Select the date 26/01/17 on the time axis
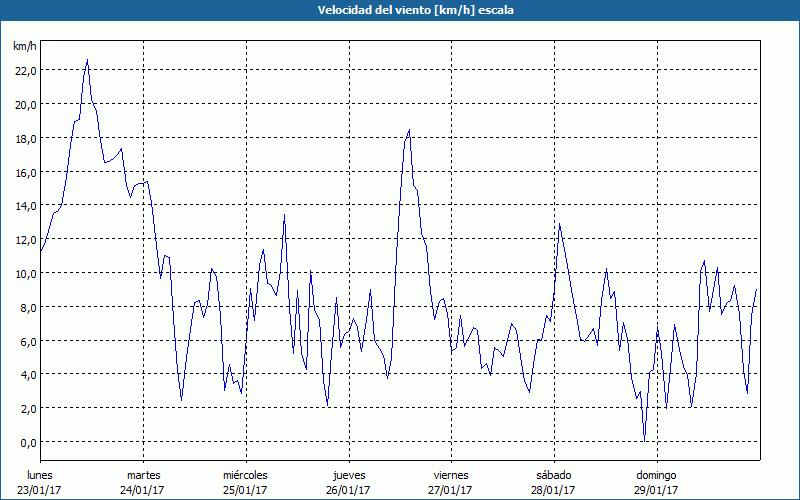 point(348,490)
